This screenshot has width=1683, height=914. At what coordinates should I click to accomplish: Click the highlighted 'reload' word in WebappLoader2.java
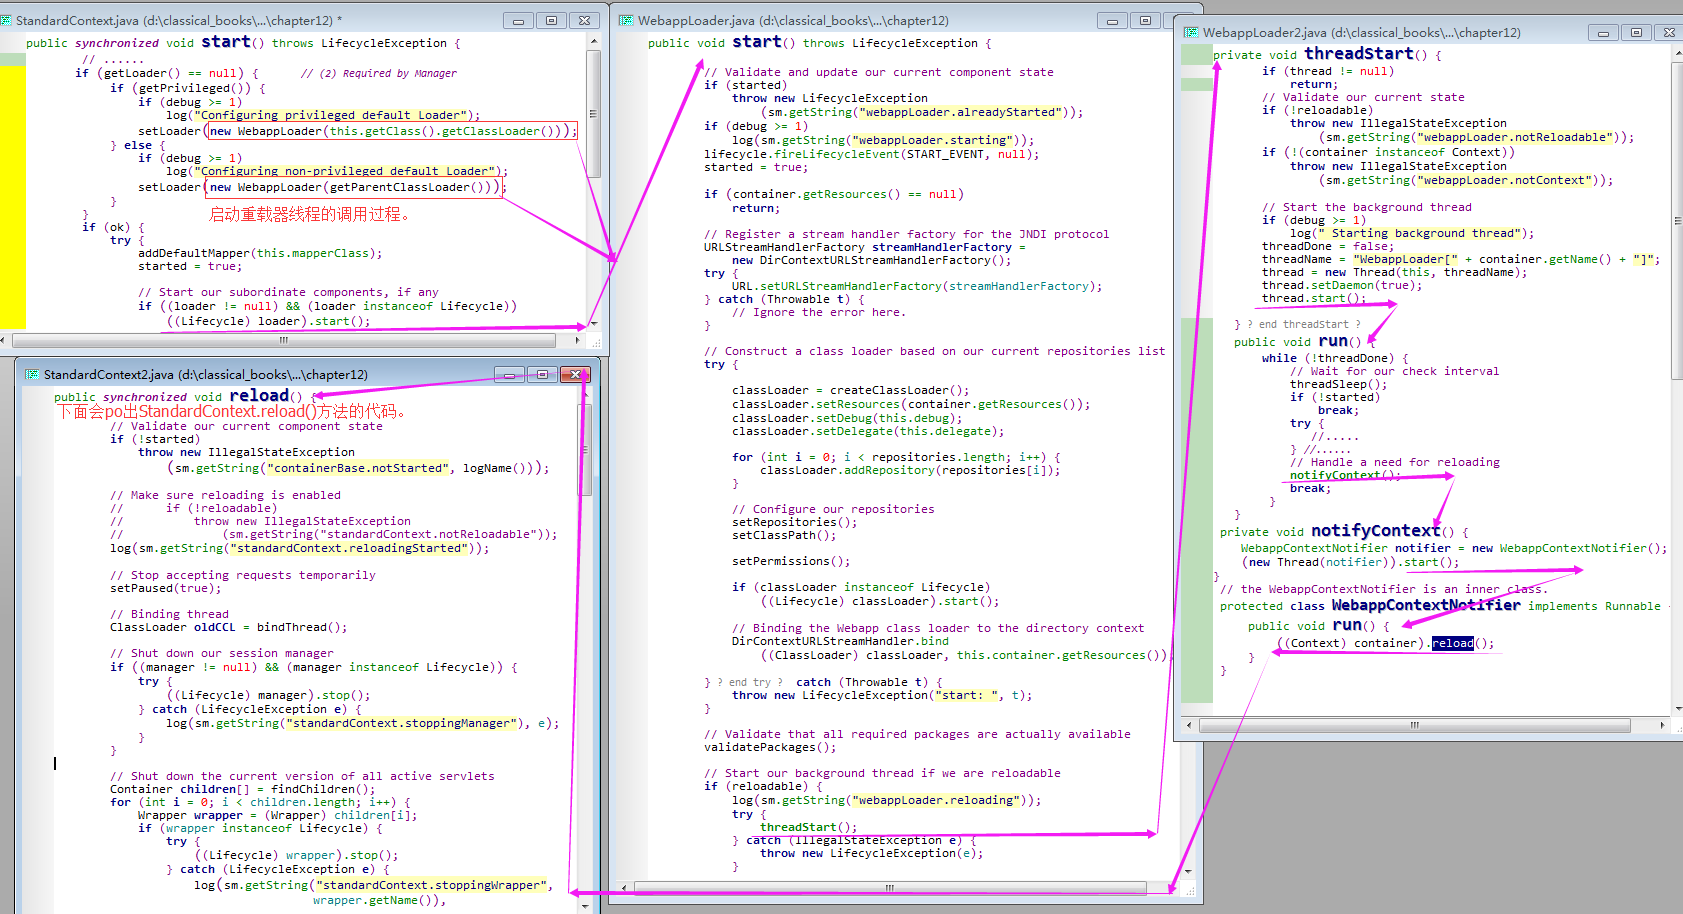click(x=1453, y=643)
